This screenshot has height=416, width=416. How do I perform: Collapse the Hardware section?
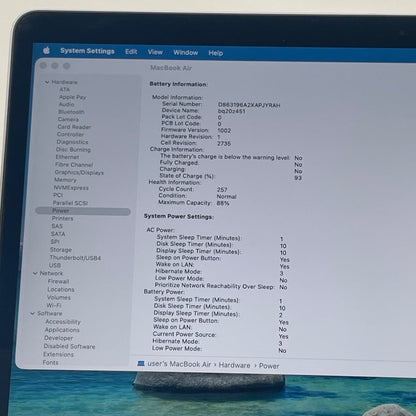coord(47,82)
